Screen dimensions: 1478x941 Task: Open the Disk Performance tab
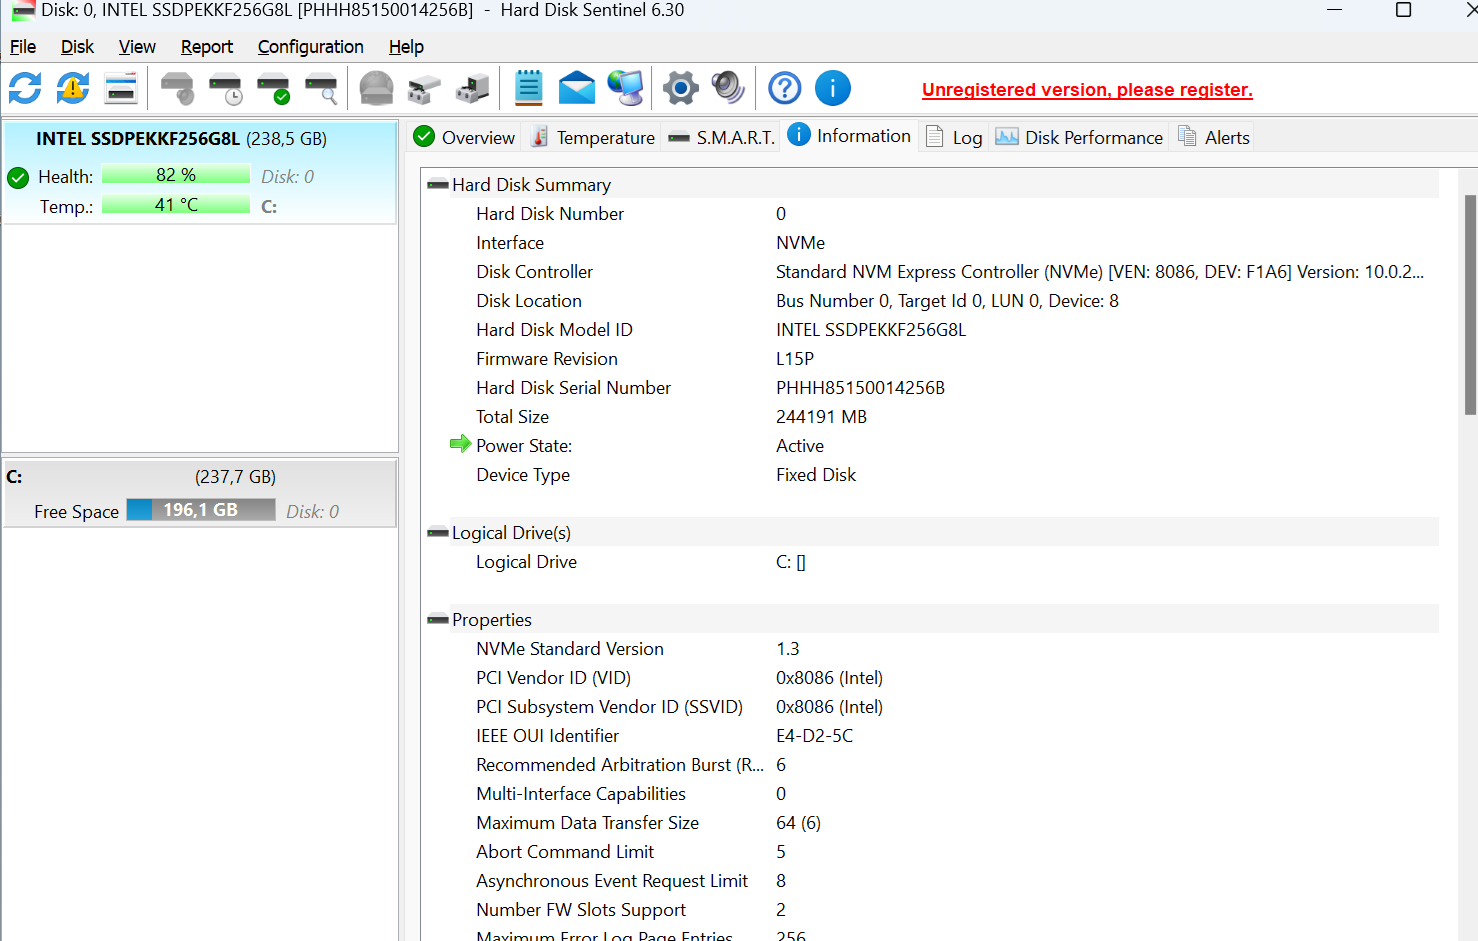coord(1079,136)
